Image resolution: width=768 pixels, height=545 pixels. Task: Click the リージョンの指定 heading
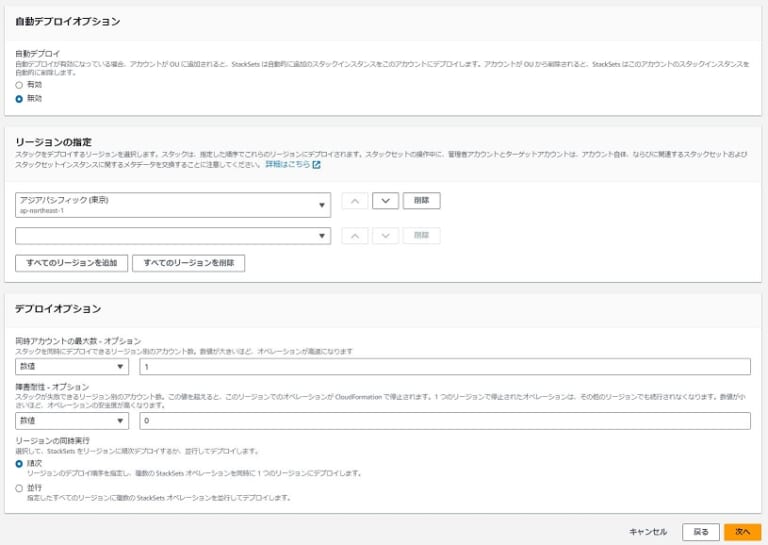point(53,142)
